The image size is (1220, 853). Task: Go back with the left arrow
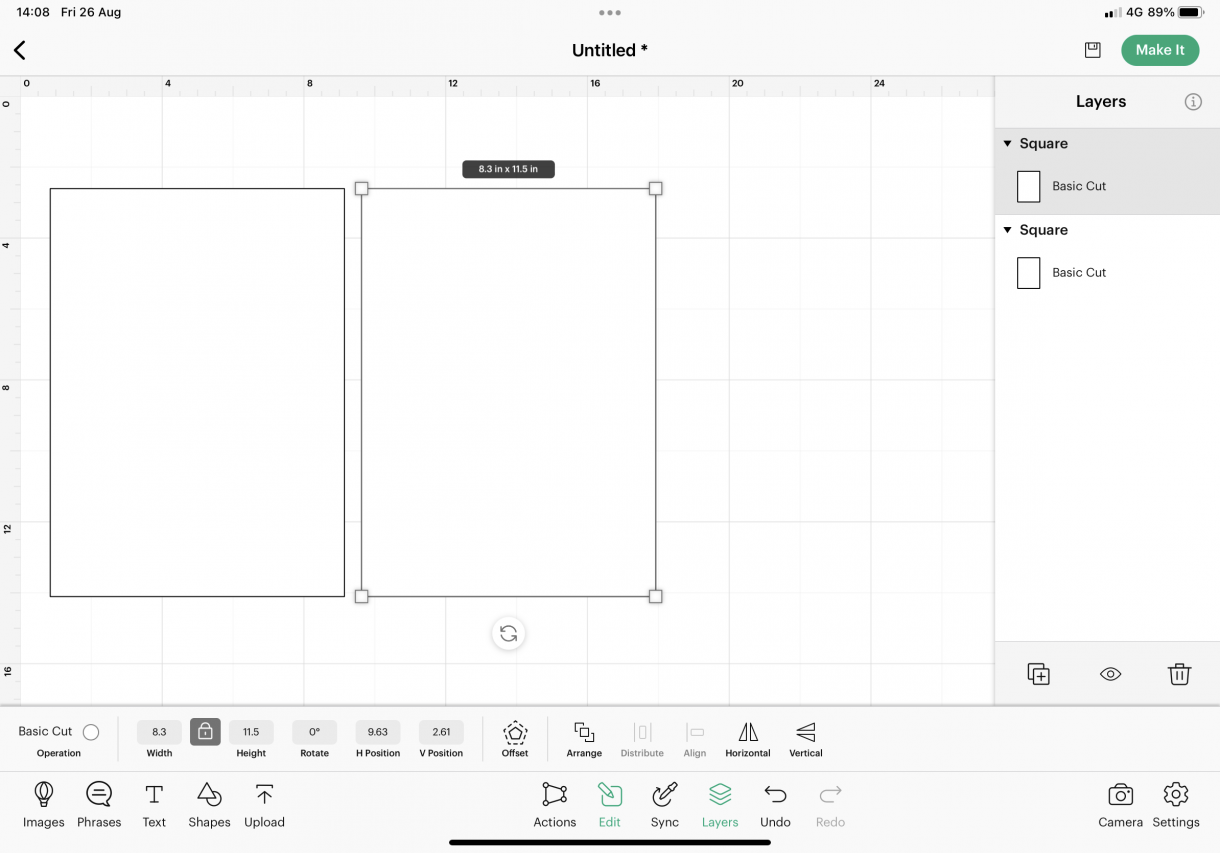pyautogui.click(x=20, y=50)
